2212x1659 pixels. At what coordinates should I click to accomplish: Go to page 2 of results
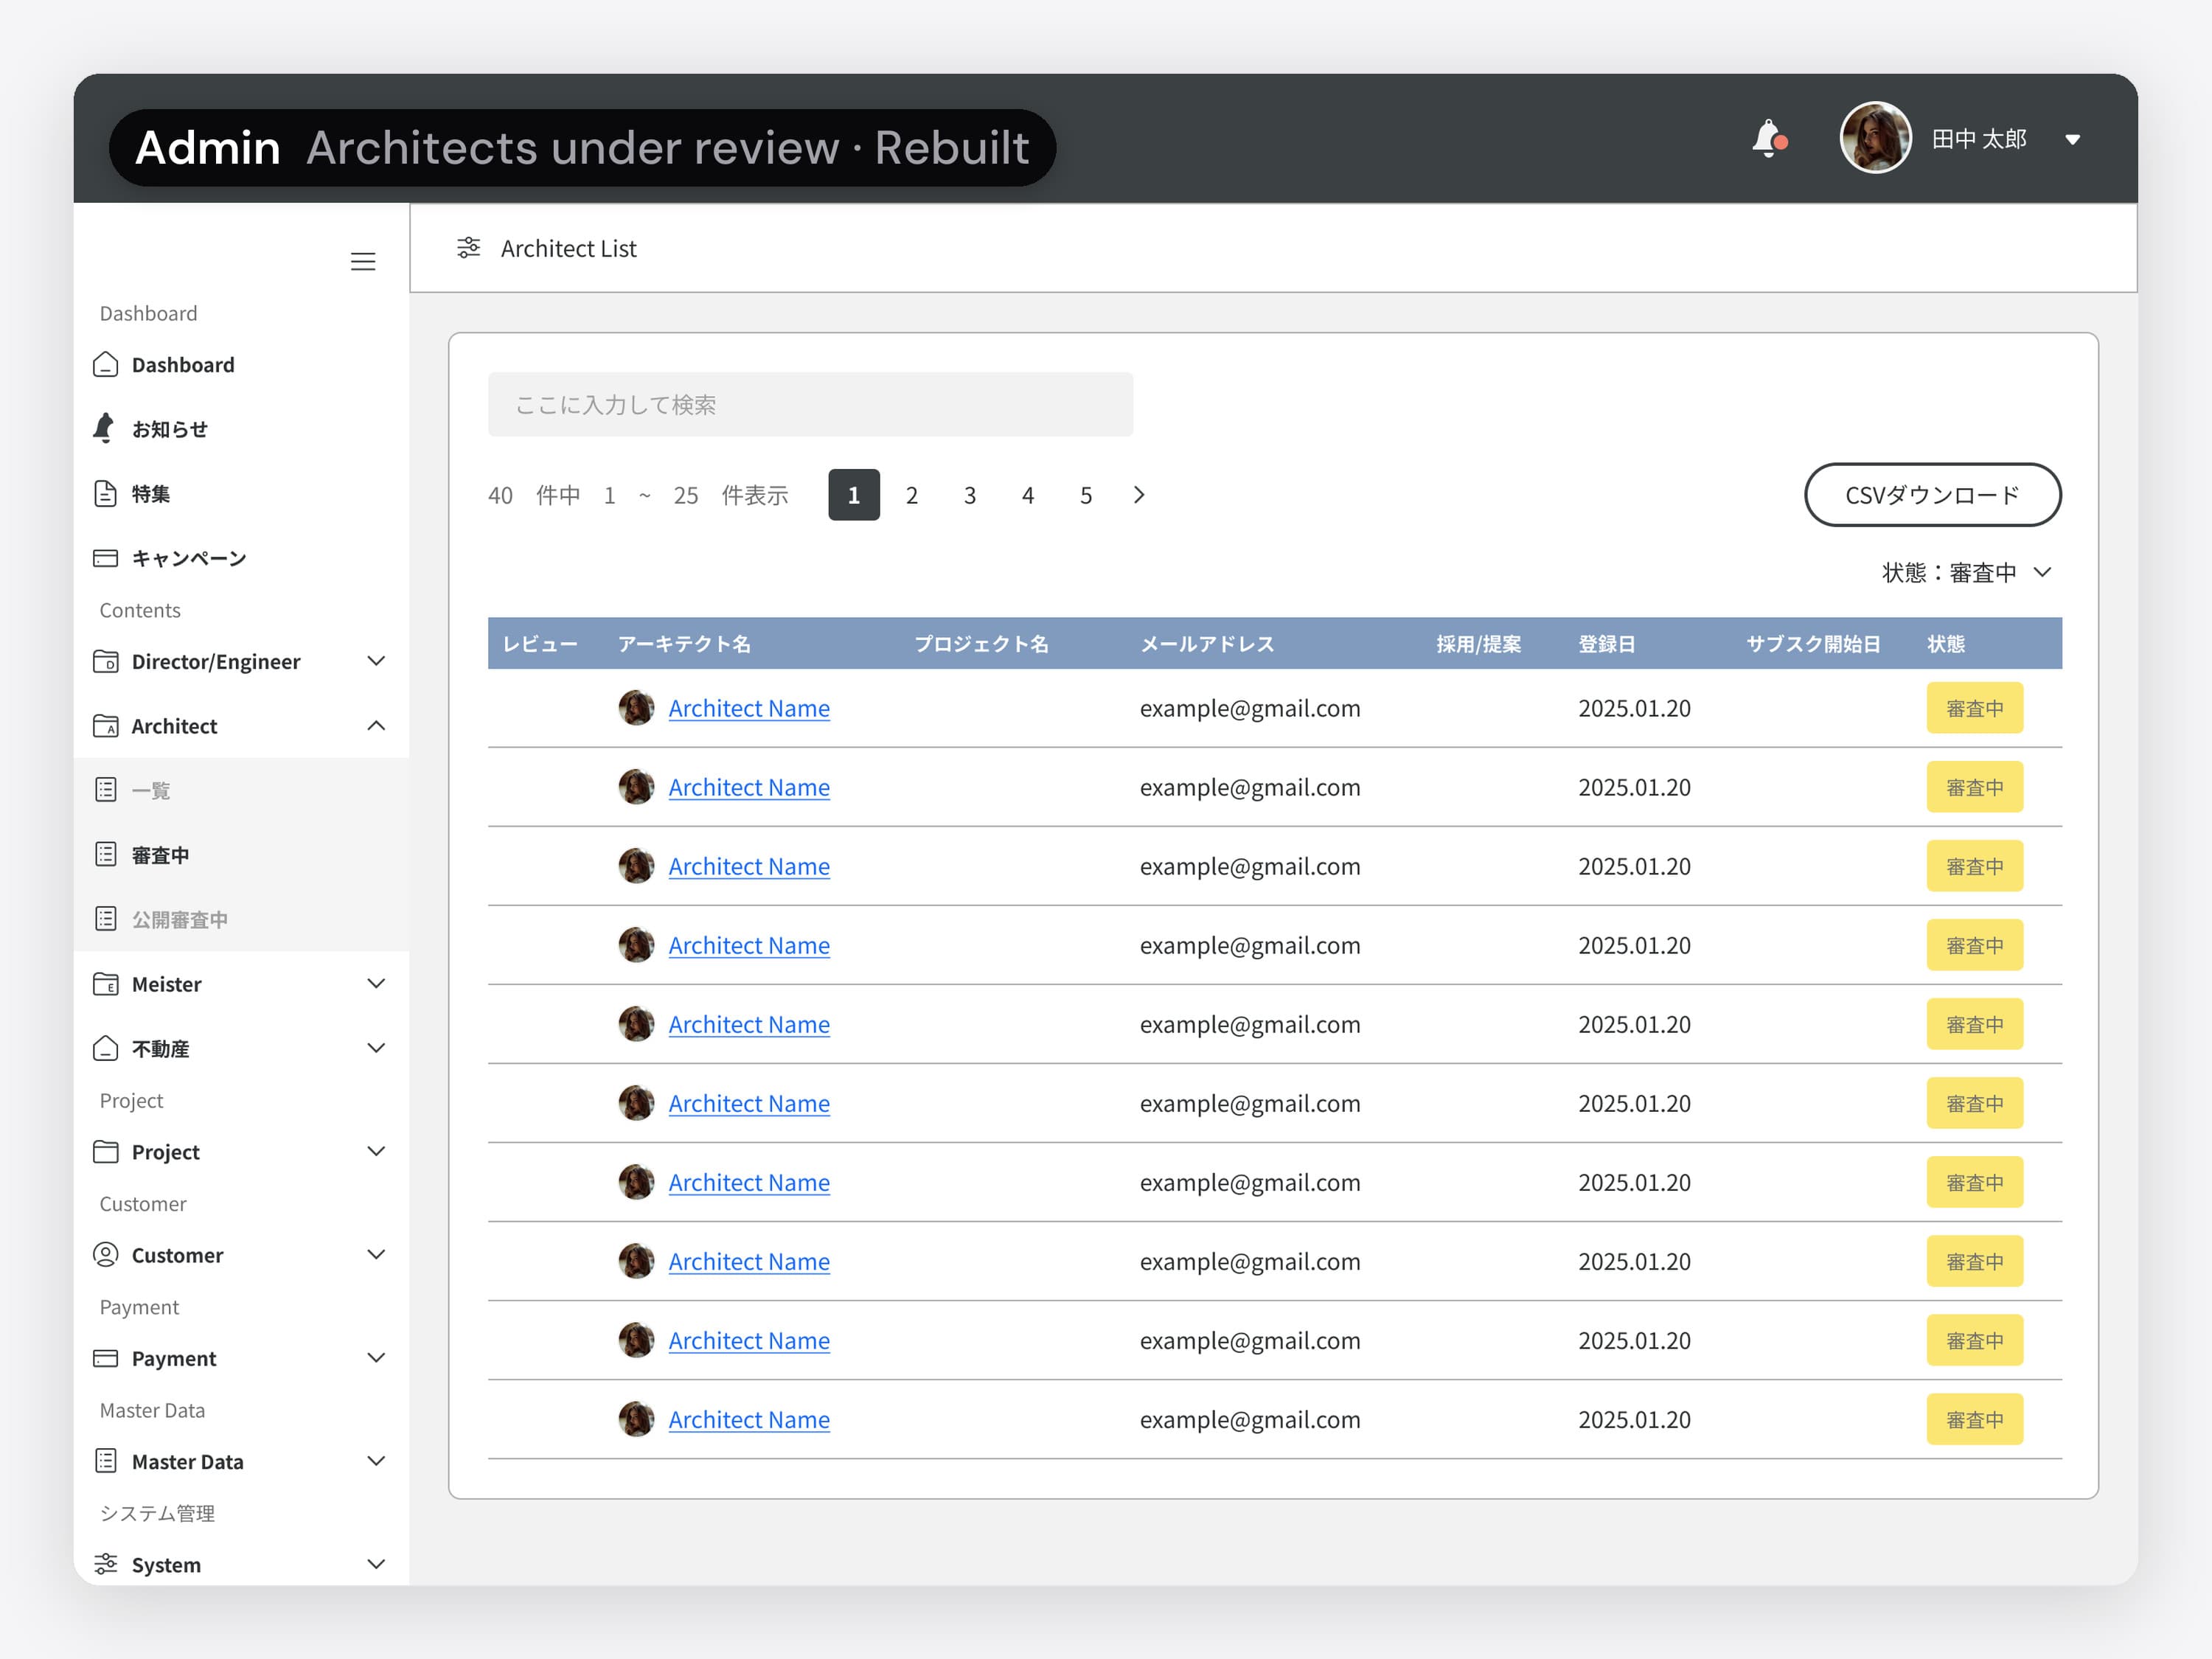[x=912, y=495]
